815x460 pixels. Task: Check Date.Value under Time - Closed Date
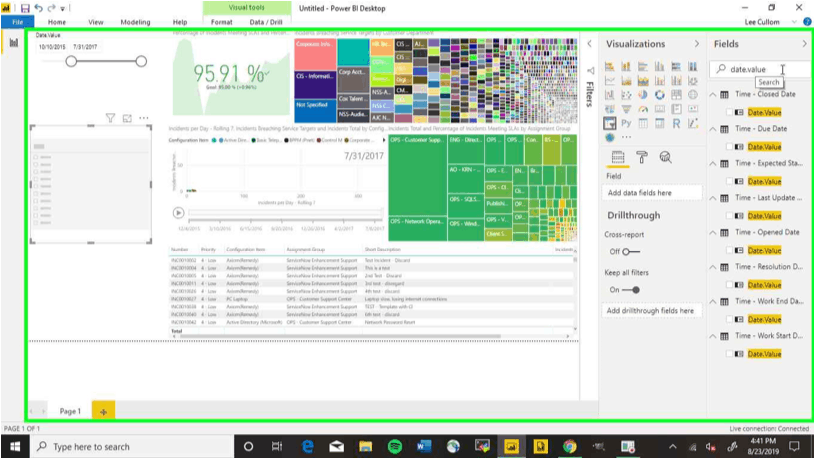(730, 112)
